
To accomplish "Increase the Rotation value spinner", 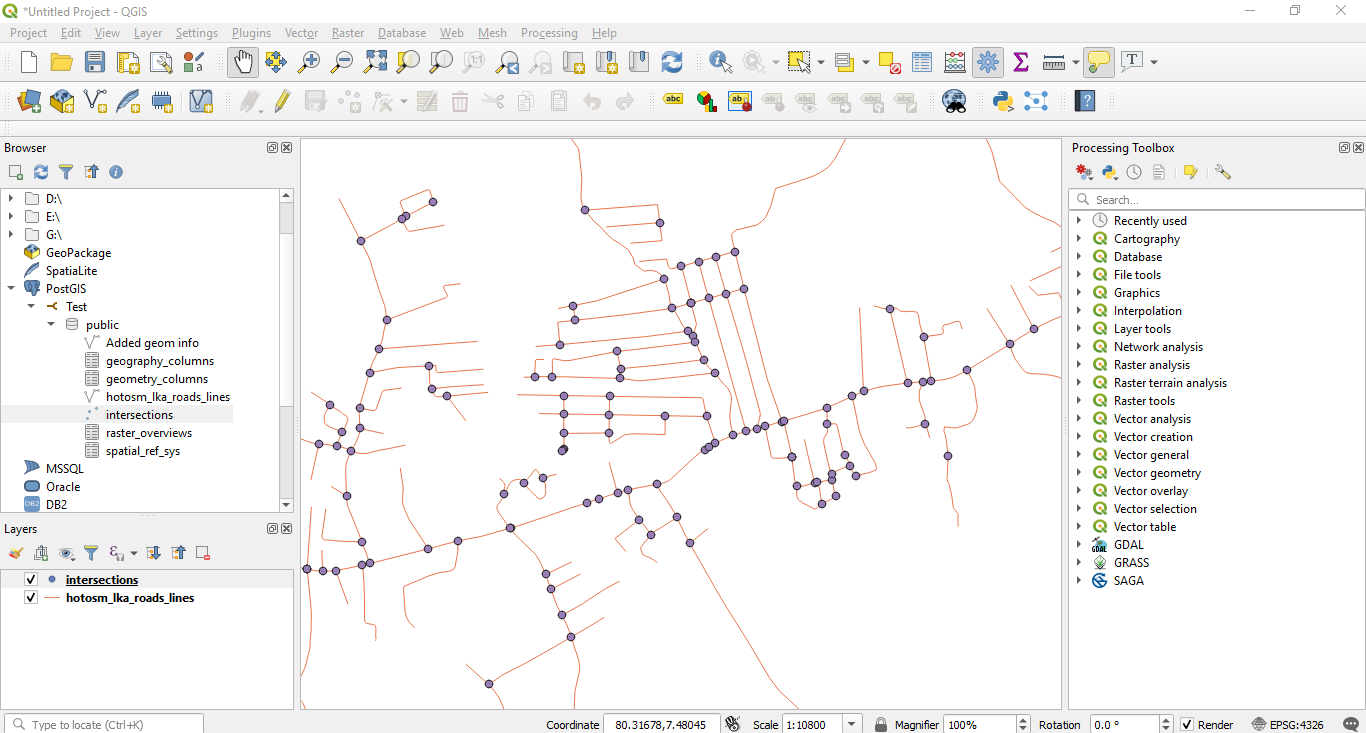I will click(x=1166, y=720).
